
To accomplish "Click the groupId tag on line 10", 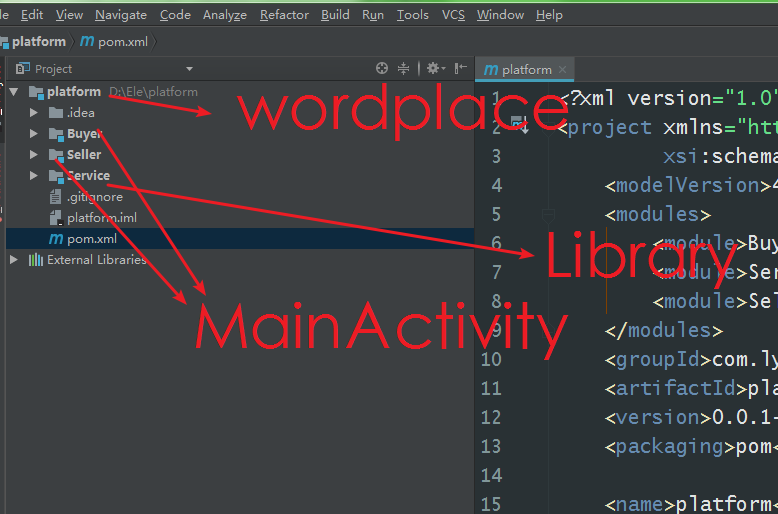I will (658, 359).
